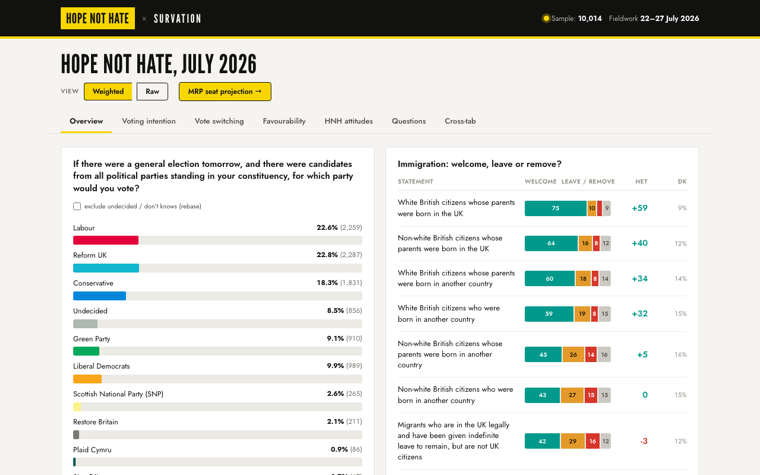Image resolution: width=760 pixels, height=475 pixels.
Task: Click the cyan Reform UK bar
Action: (106, 268)
